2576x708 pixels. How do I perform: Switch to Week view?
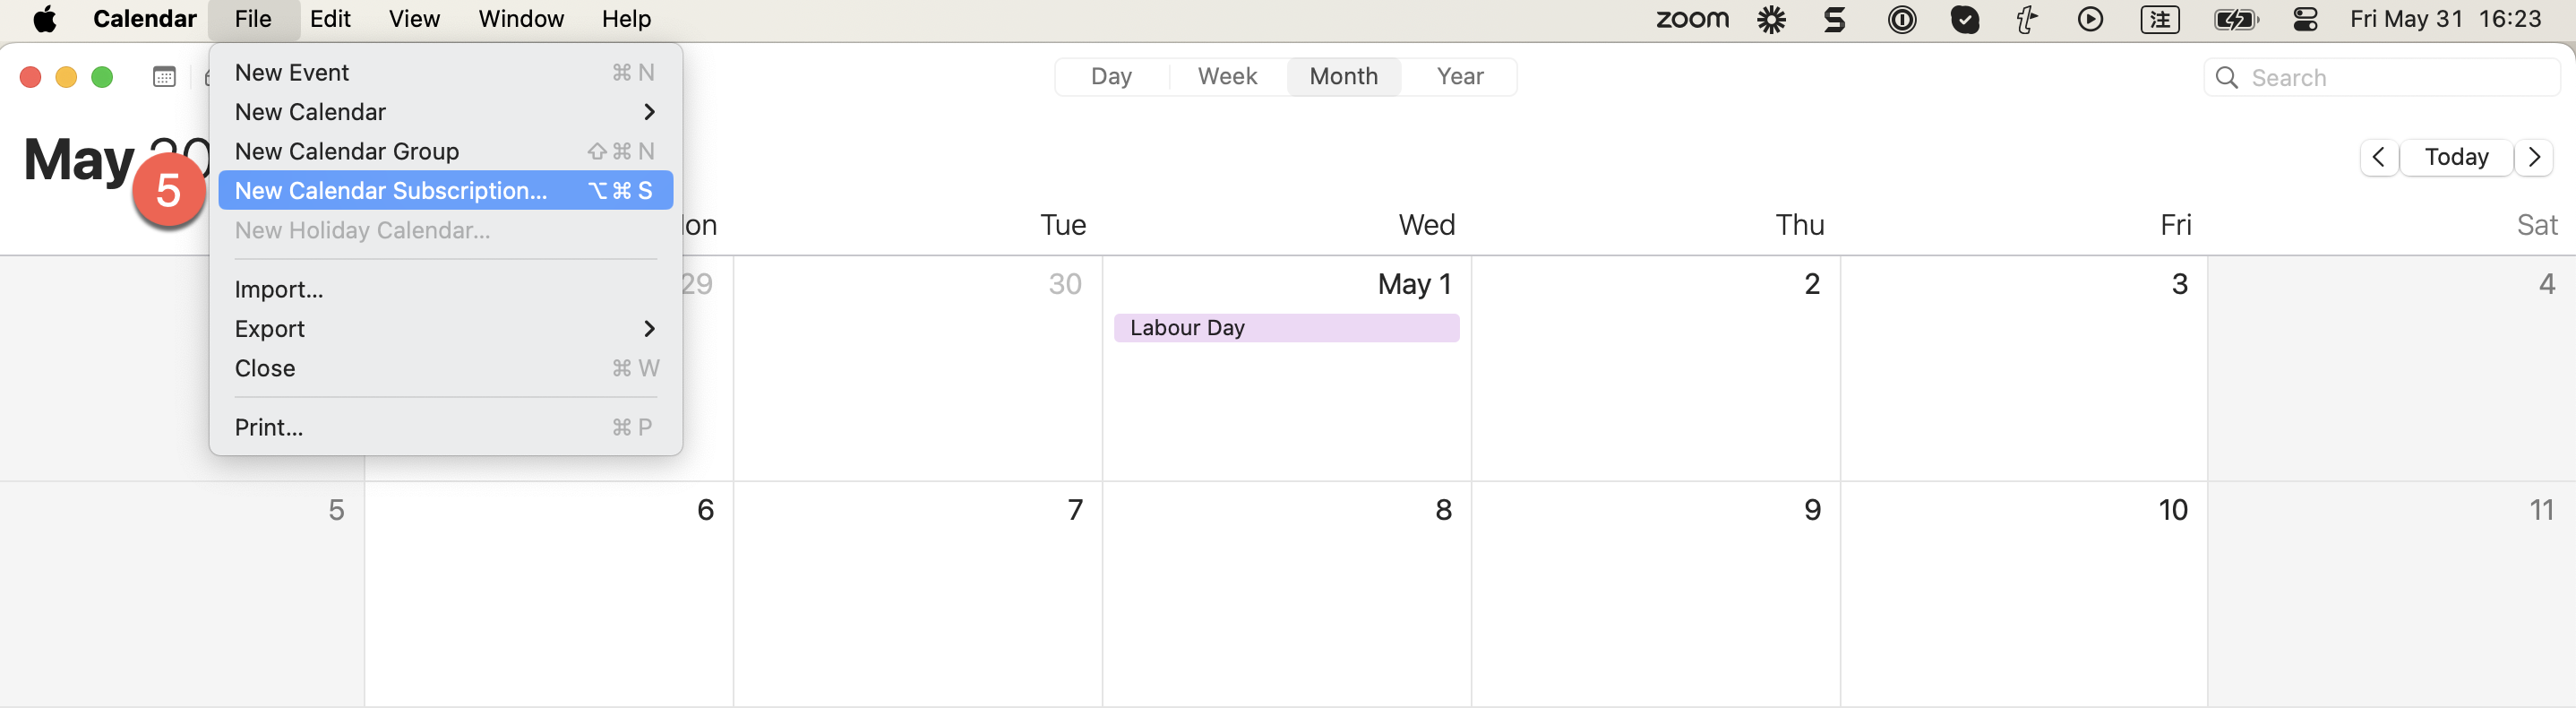click(1227, 77)
